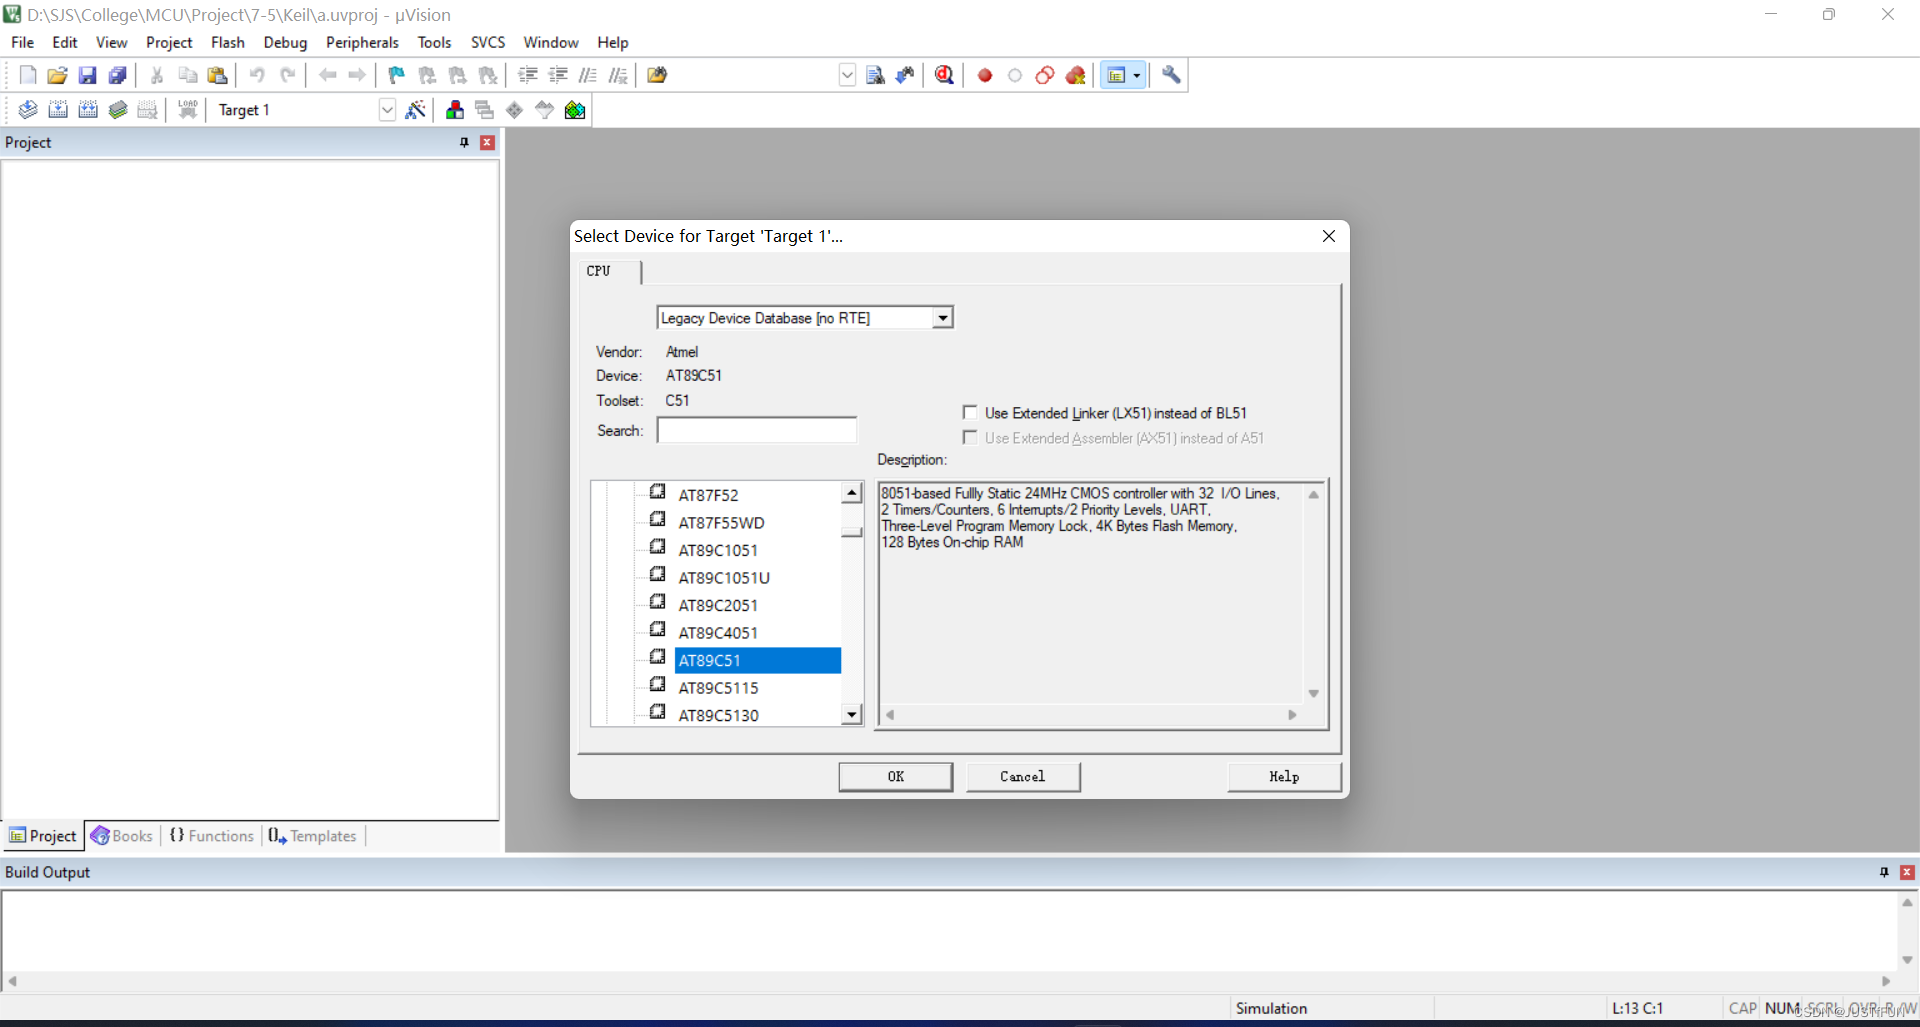The width and height of the screenshot is (1920, 1027).
Task: Select AT89C5115 in the device list
Action: 718,688
